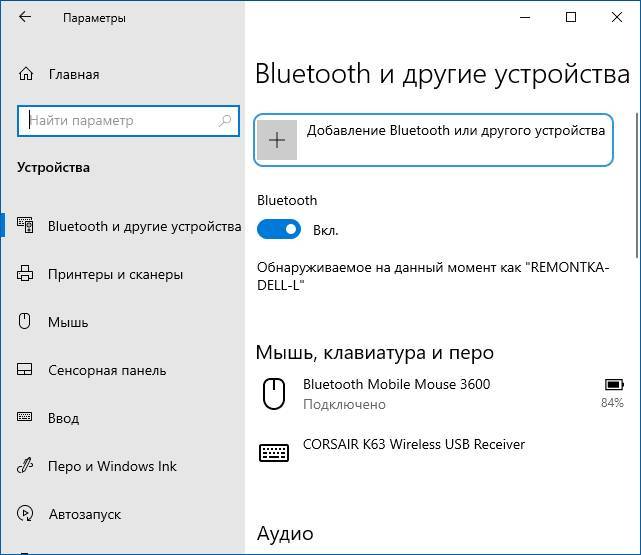The image size is (641, 555).
Task: Open Принтеры и сканеры section
Action: 123,274
